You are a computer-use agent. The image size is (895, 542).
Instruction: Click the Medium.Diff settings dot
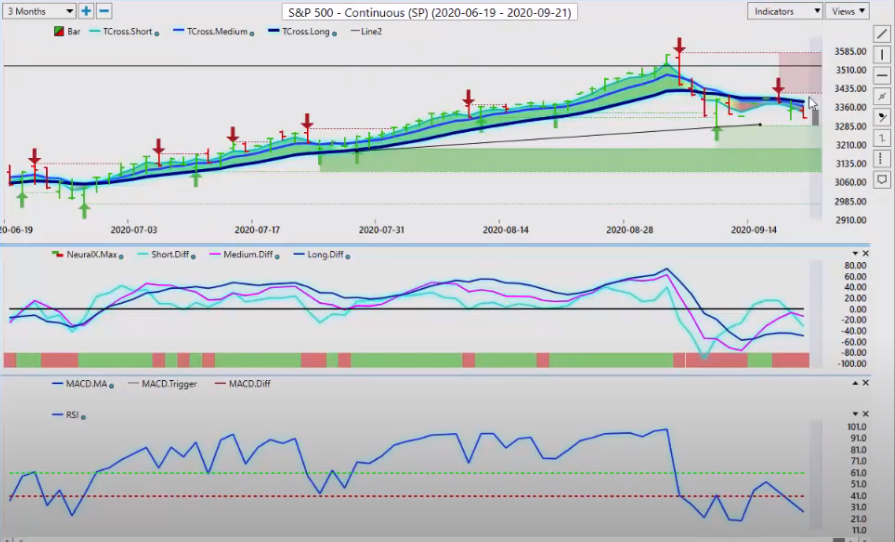pyautogui.click(x=277, y=257)
